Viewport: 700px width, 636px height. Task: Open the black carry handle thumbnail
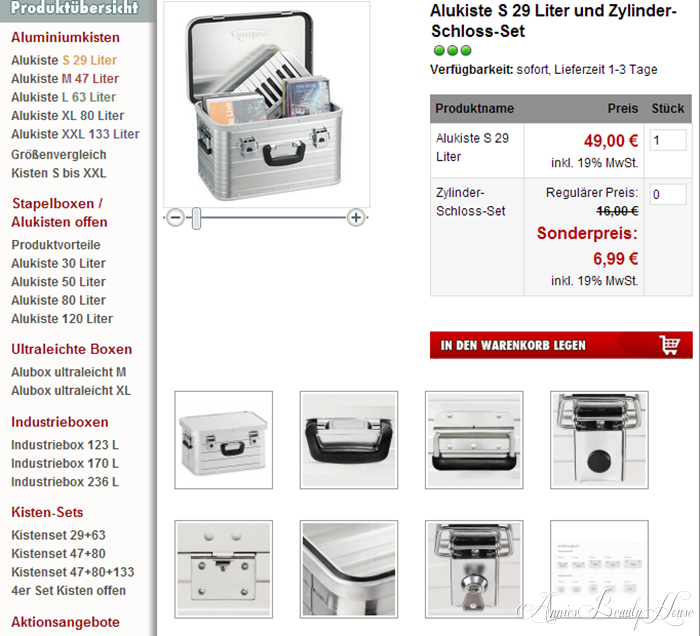(349, 440)
